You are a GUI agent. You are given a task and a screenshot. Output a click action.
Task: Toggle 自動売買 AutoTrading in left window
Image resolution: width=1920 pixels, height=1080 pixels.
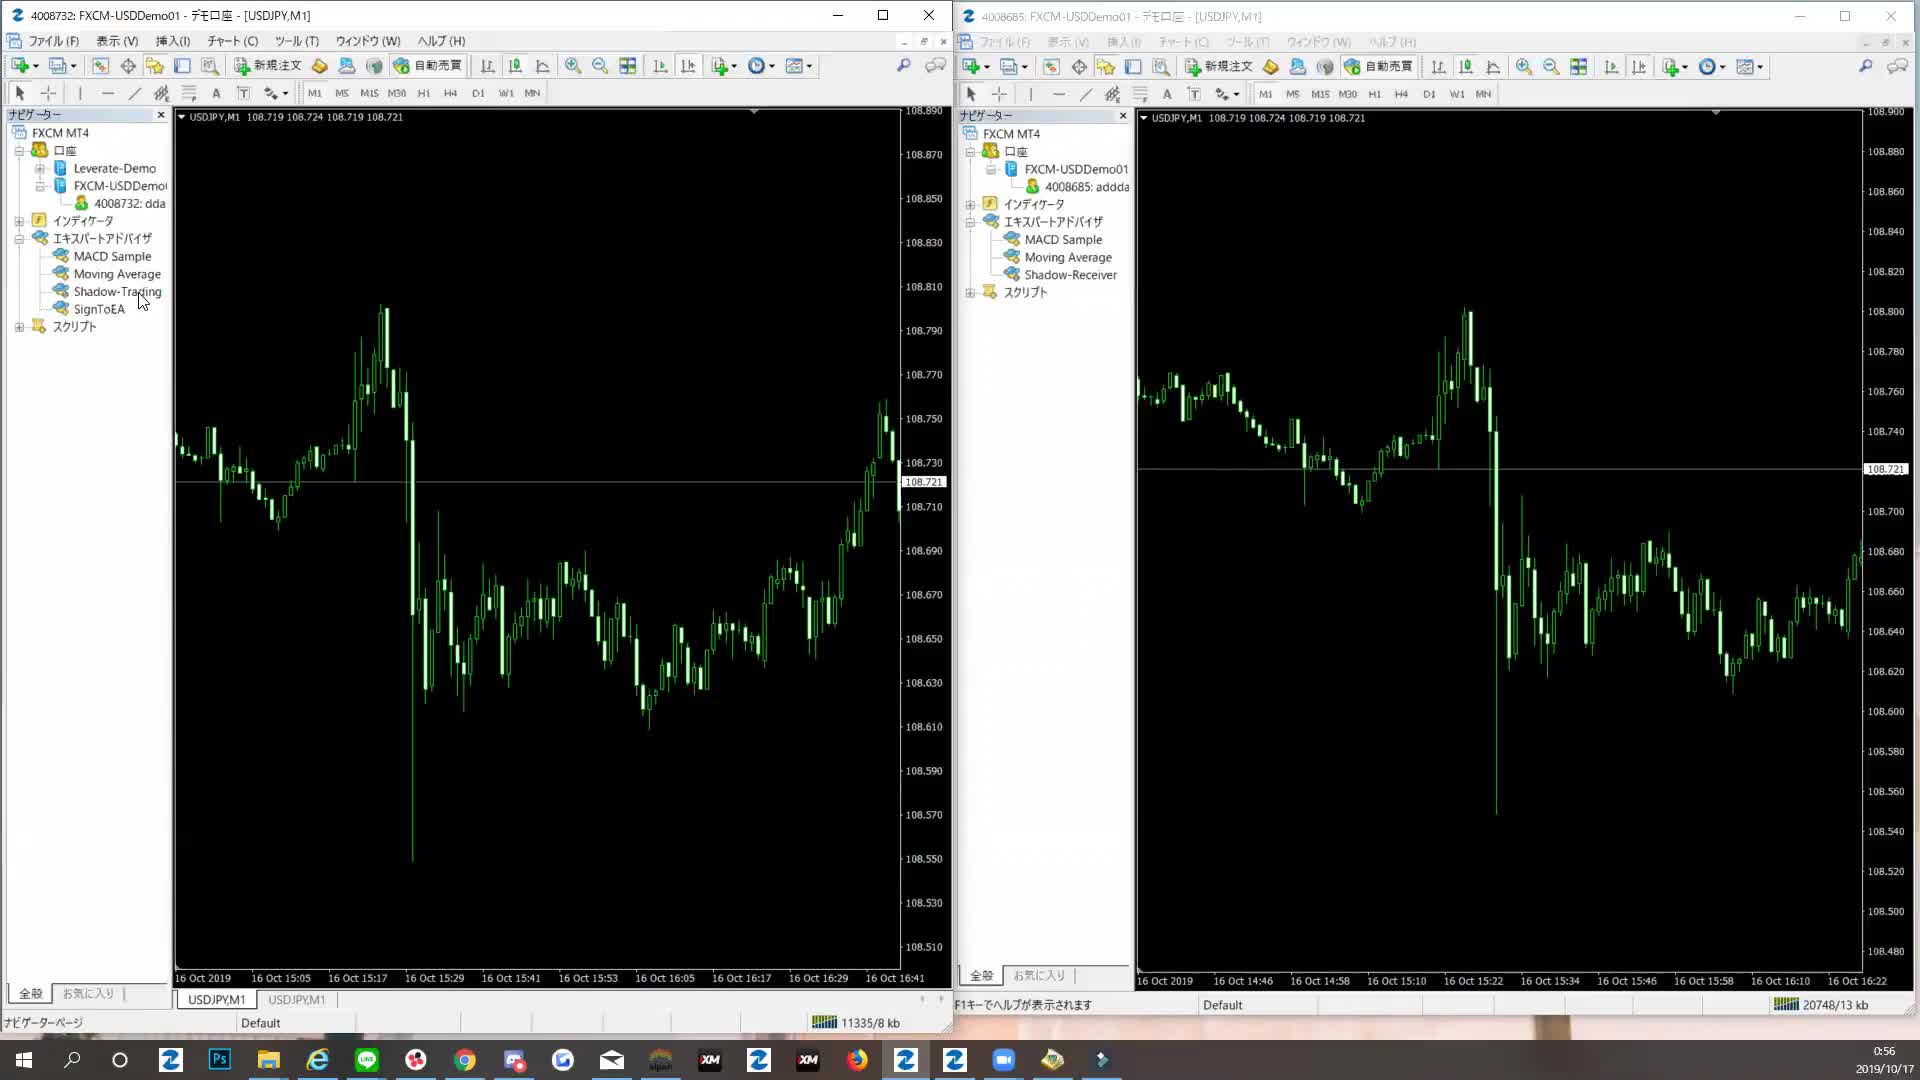428,66
